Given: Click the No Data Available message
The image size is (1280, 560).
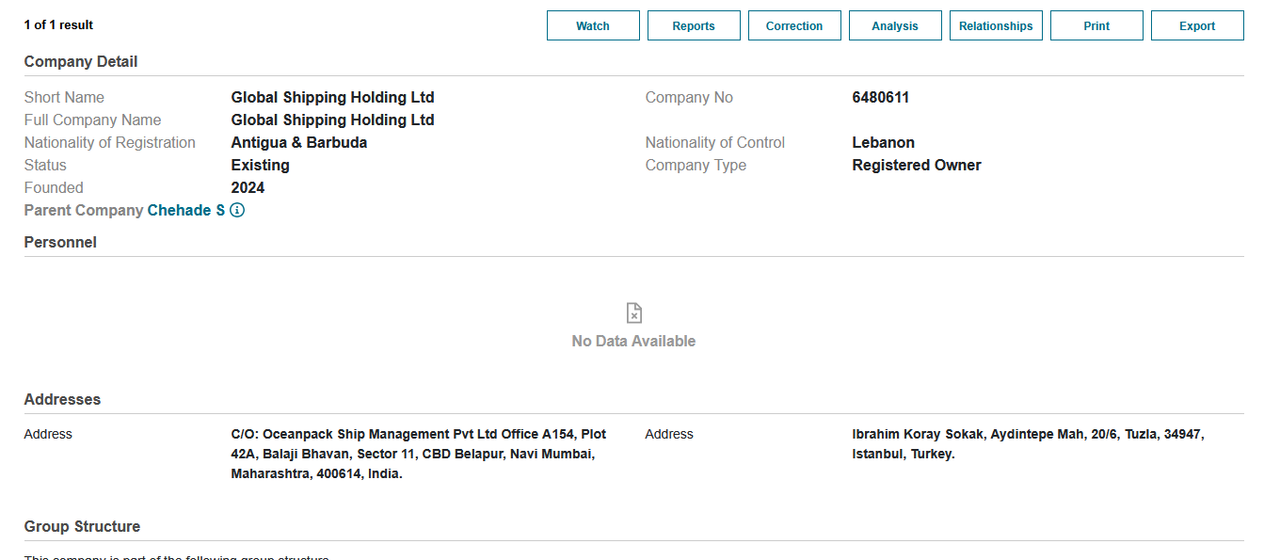Looking at the screenshot, I should pyautogui.click(x=634, y=341).
